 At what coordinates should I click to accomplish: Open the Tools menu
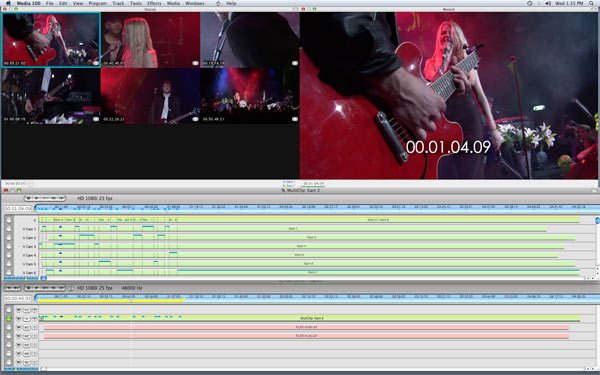click(x=135, y=3)
